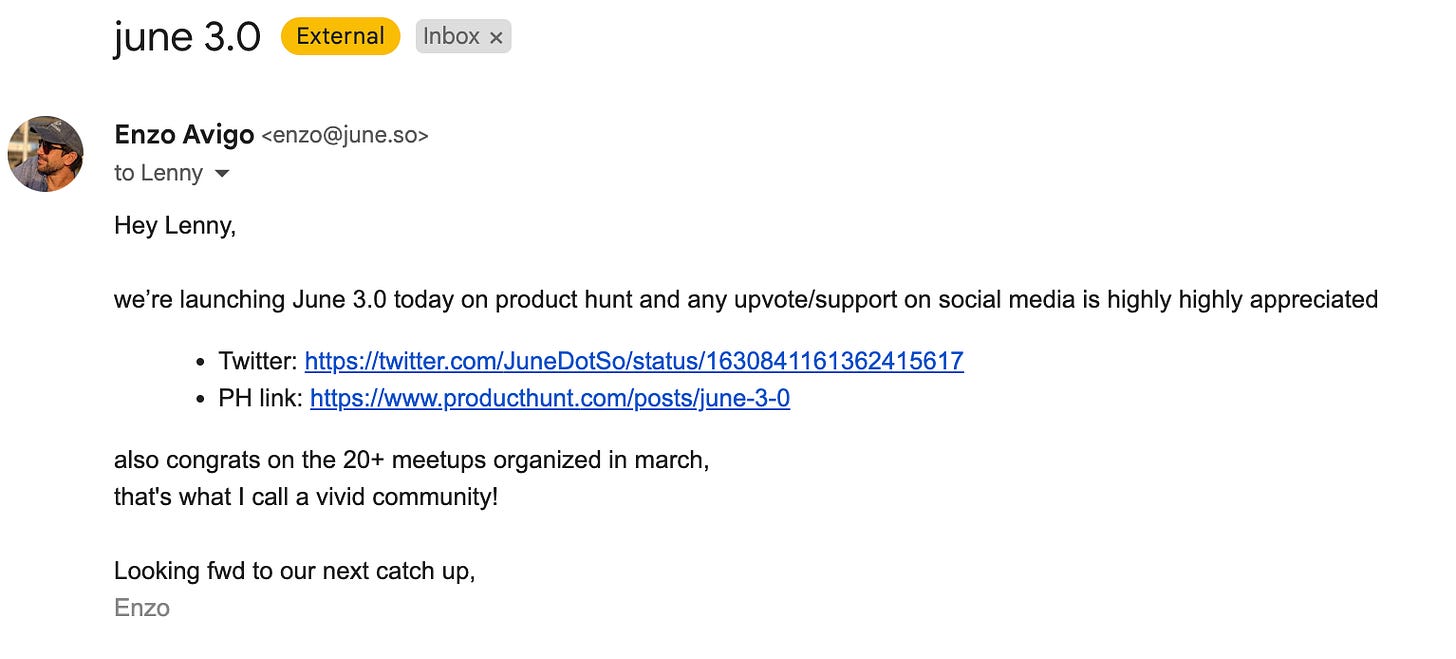Image resolution: width=1456 pixels, height=659 pixels.
Task: Click the "PH link:" bullet label
Action: point(261,399)
